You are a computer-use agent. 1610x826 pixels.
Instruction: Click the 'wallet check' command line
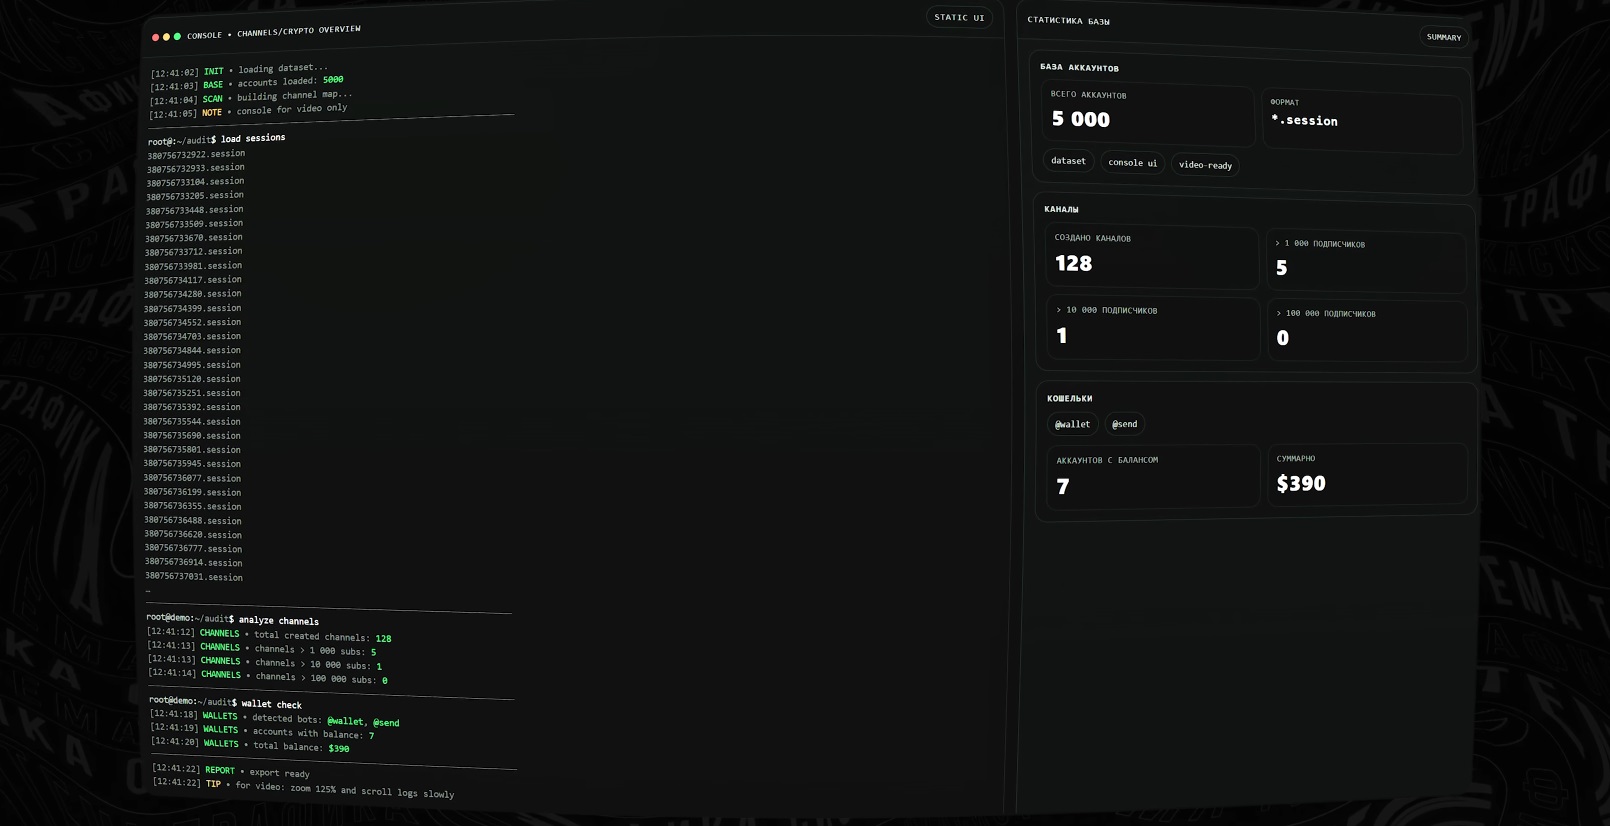click(226, 702)
